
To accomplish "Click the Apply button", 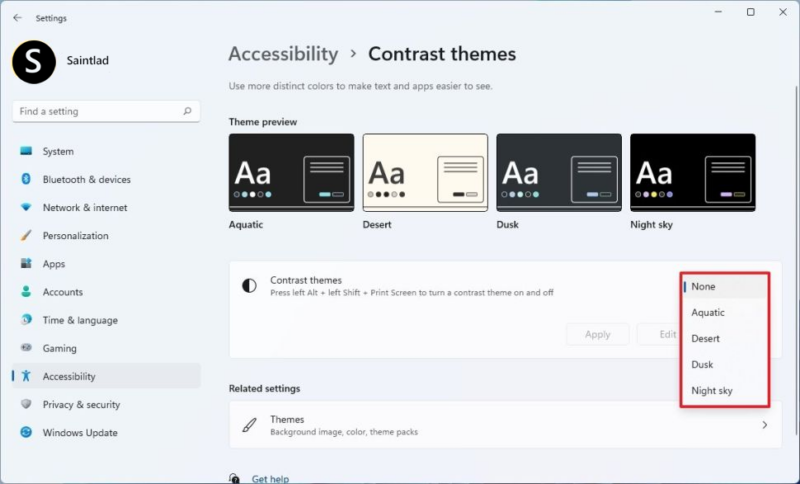I will click(597, 334).
